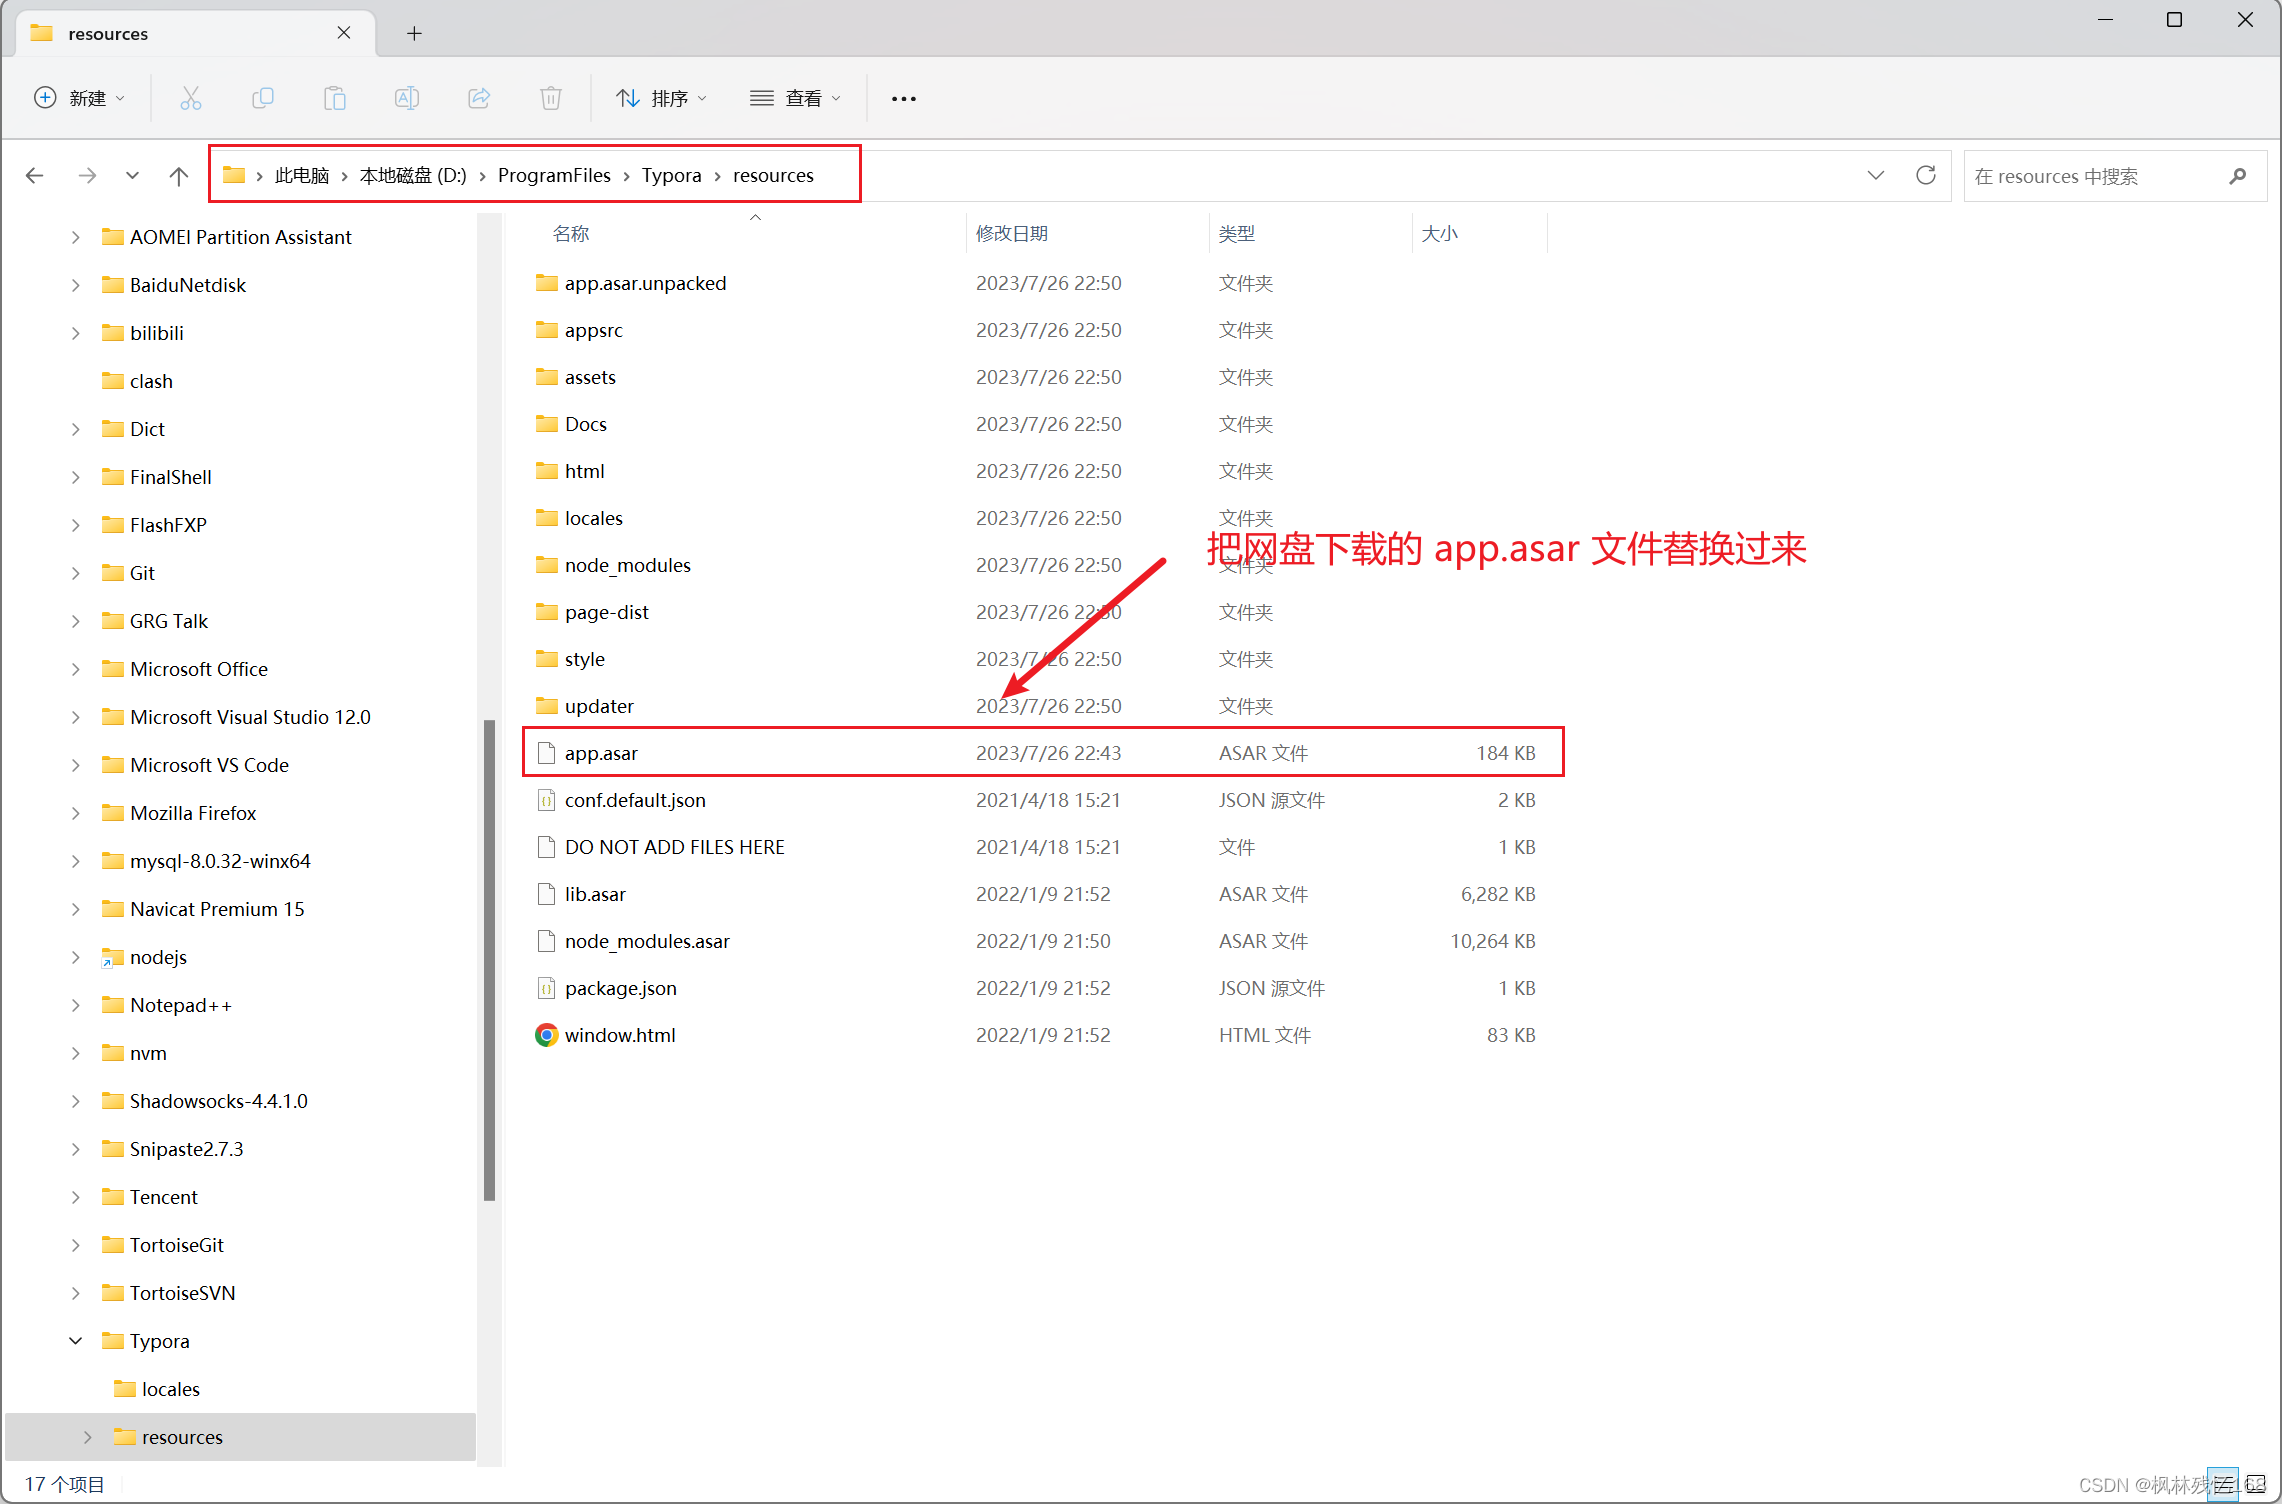Expand the Navicat Premium 15 node
The width and height of the screenshot is (2282, 1504).
coord(76,909)
